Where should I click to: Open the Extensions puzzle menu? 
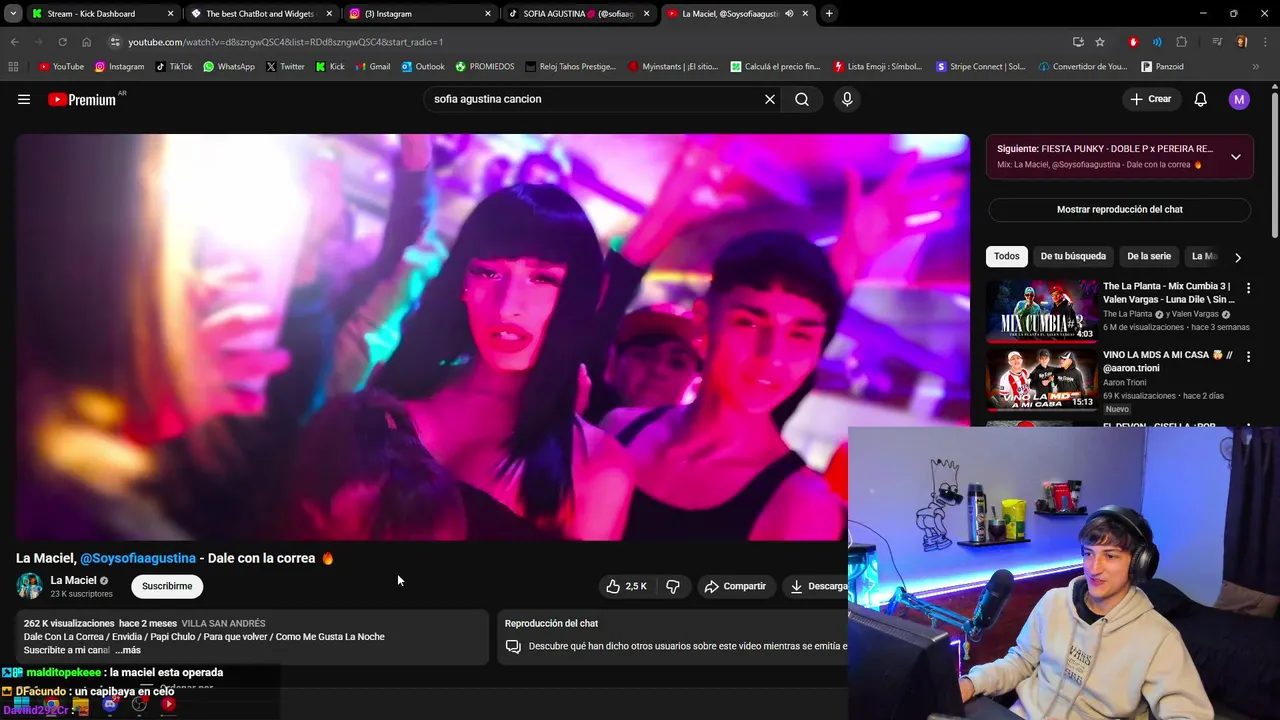click(1181, 42)
